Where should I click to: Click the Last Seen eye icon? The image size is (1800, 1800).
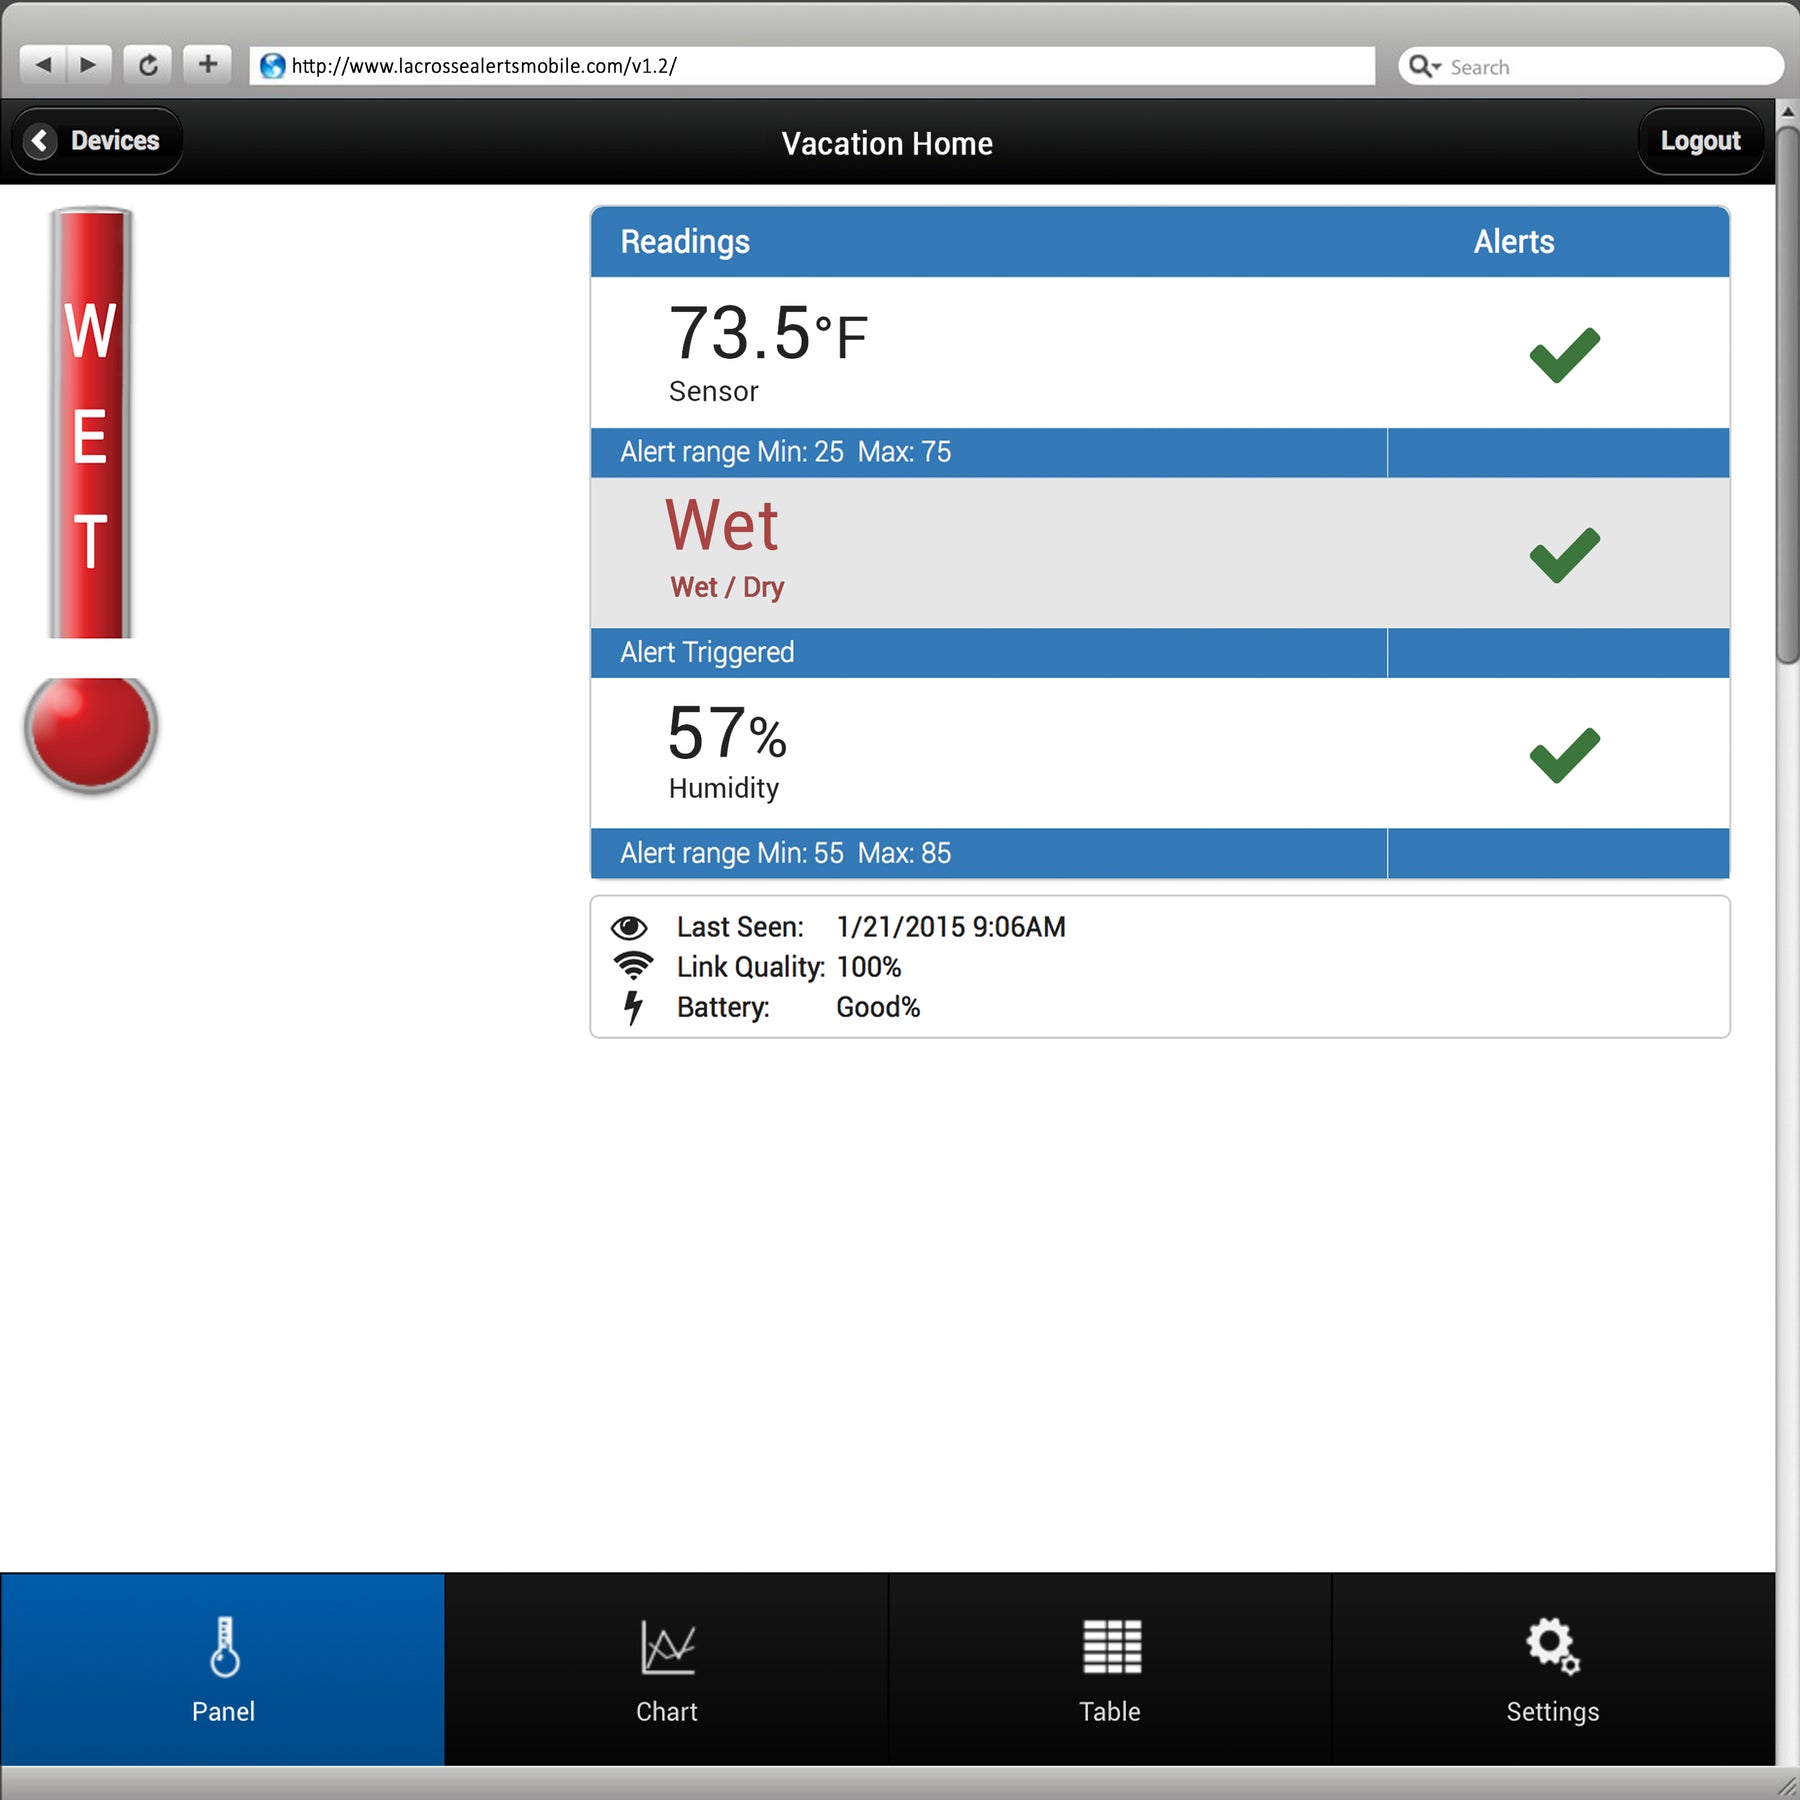pos(630,927)
